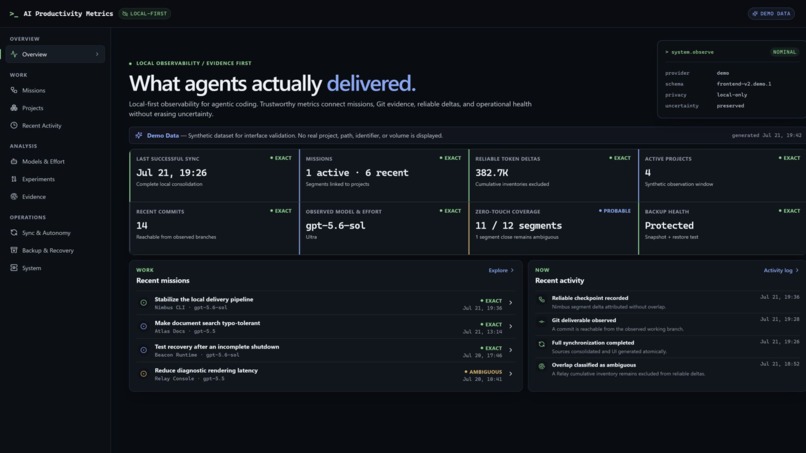
Task: Open chevron for Test recovery after incomplete shutdown
Action: click(510, 350)
